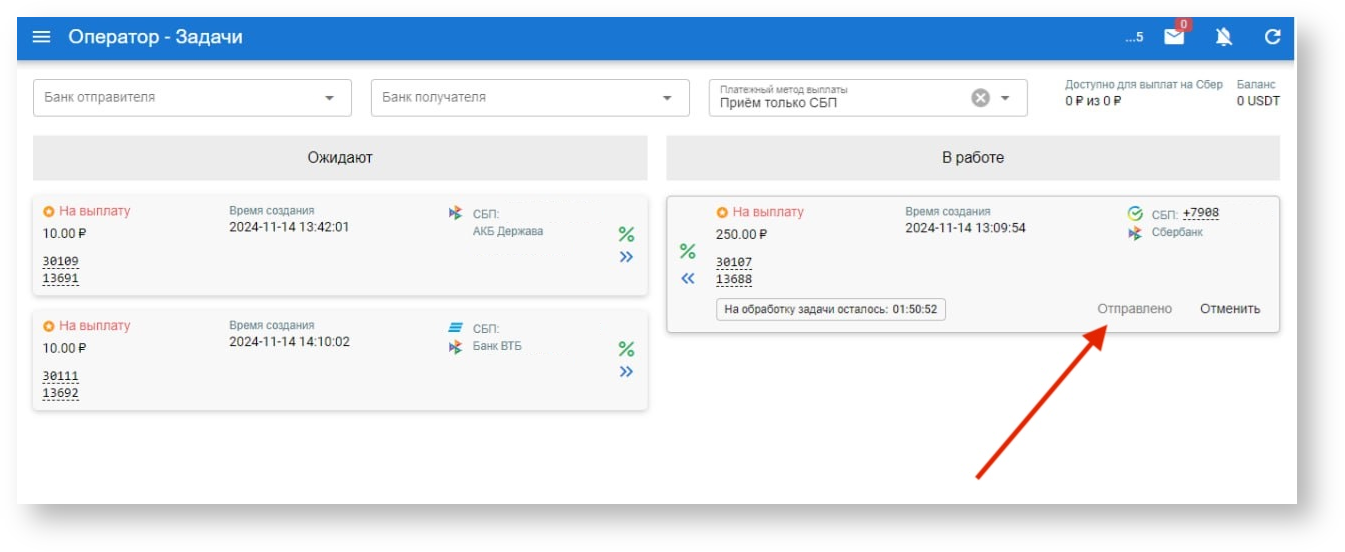
Task: Click the Отправлено button
Action: (1134, 309)
